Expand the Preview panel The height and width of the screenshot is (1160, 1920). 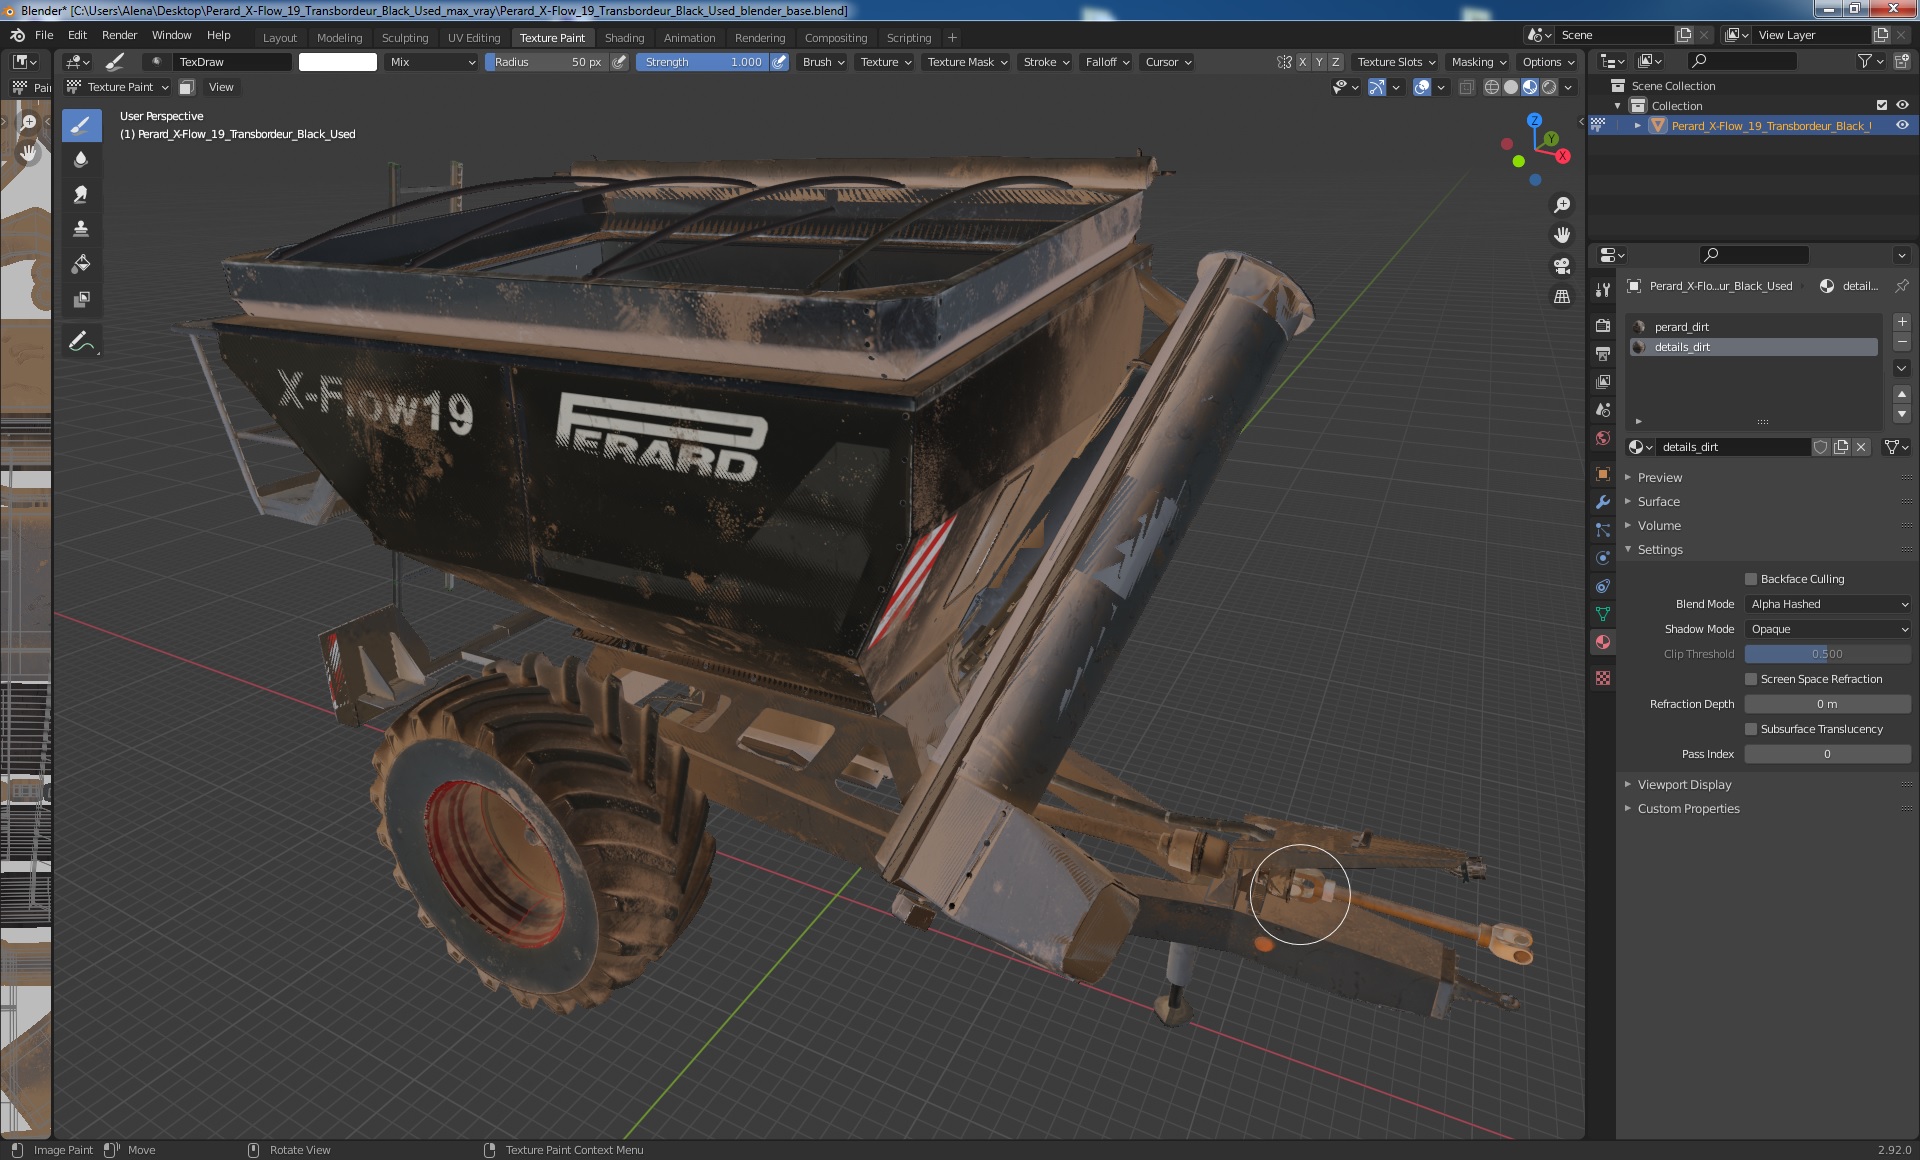click(x=1659, y=478)
